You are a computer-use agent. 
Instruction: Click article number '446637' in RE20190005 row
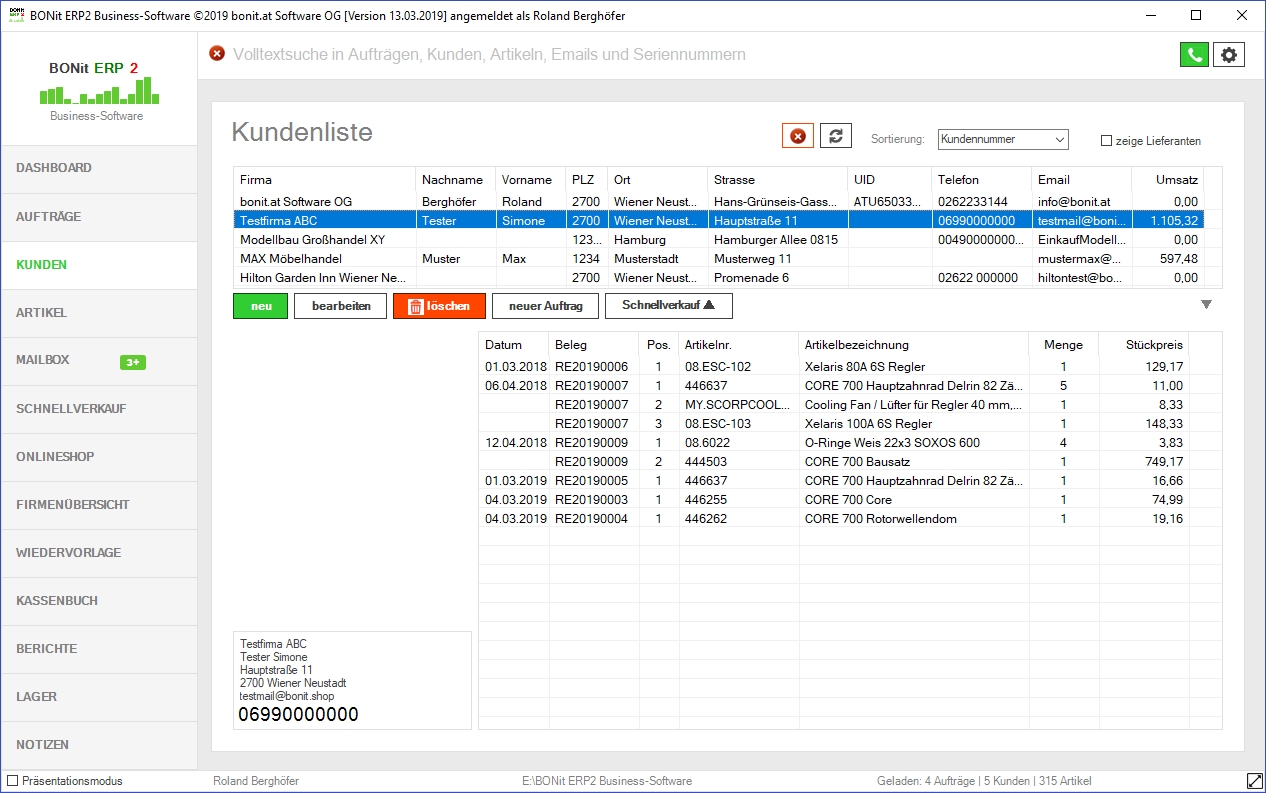[706, 481]
